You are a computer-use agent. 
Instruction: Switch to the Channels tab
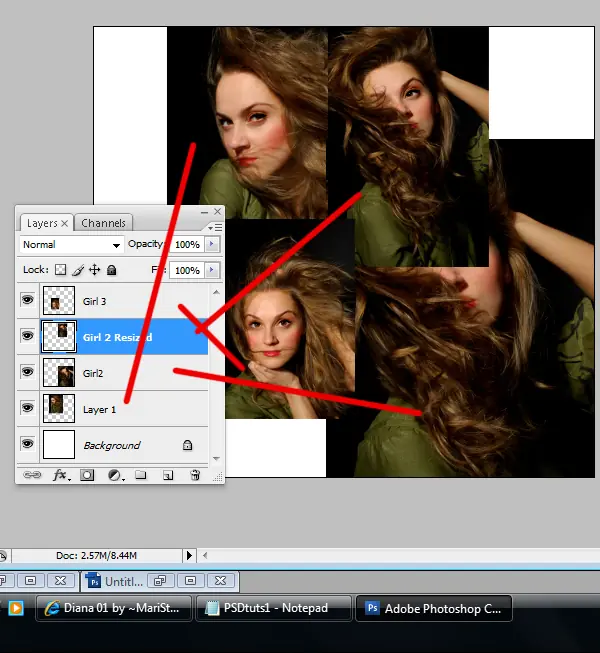pyautogui.click(x=103, y=223)
